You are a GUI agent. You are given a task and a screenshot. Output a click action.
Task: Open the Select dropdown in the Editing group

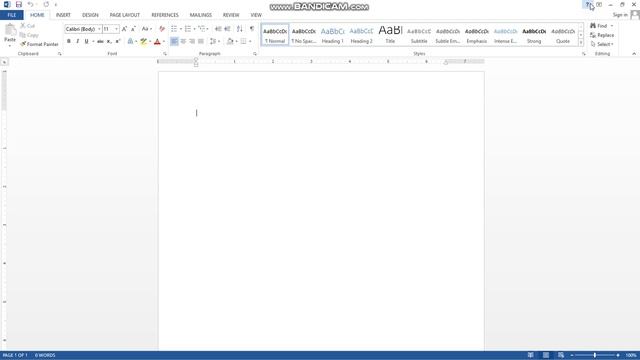[602, 44]
